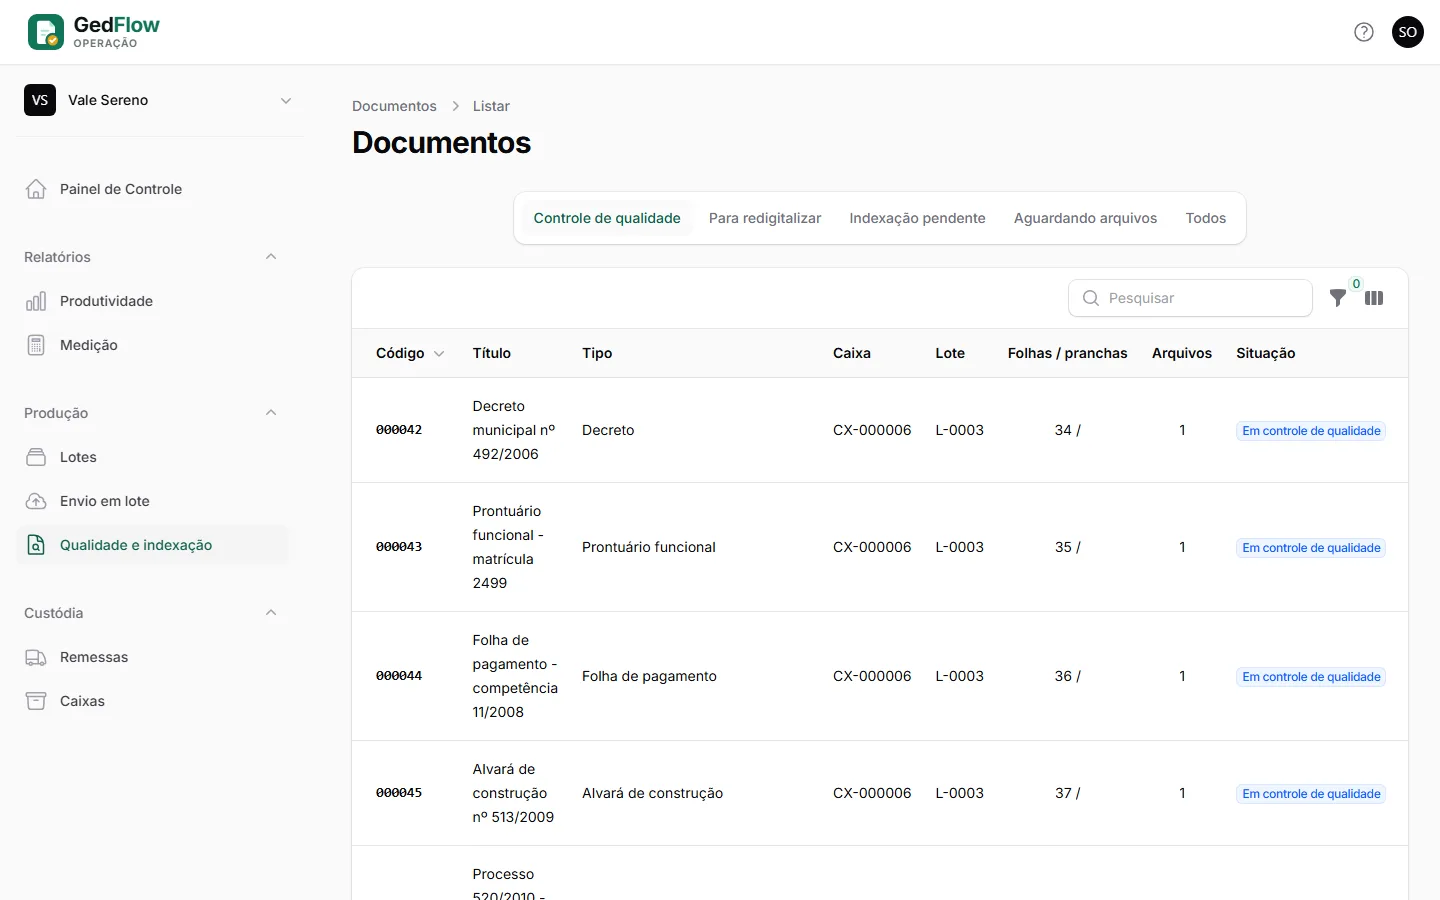Viewport: 1440px width, 900px height.
Task: Click the Decreto type cell
Action: tap(608, 430)
